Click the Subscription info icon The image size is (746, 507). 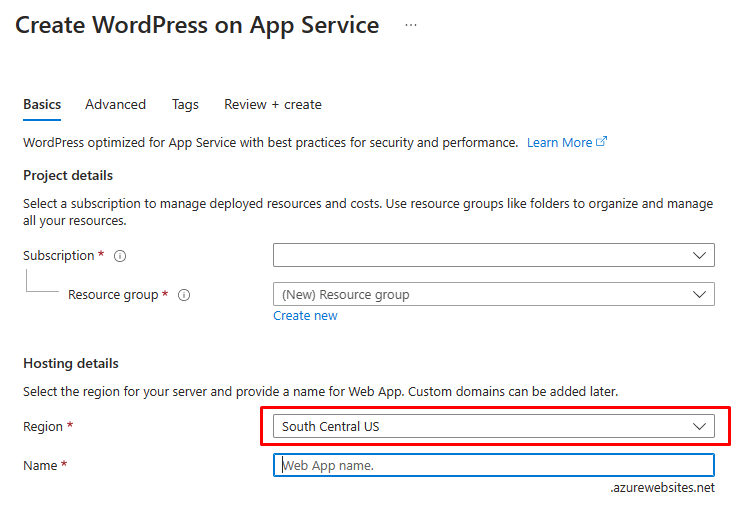tap(120, 256)
